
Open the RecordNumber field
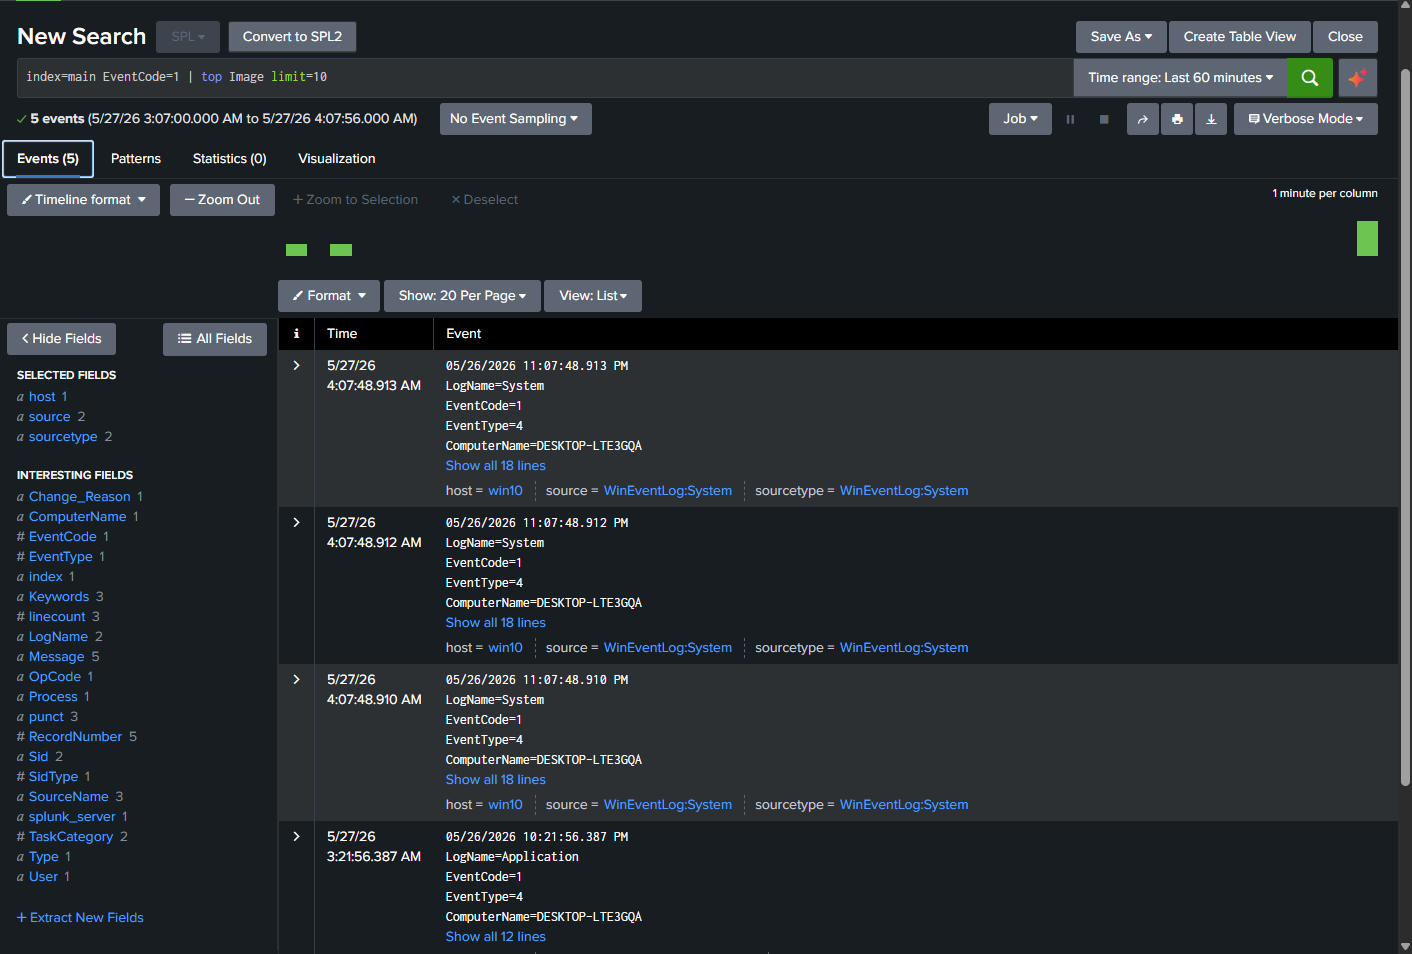76,737
